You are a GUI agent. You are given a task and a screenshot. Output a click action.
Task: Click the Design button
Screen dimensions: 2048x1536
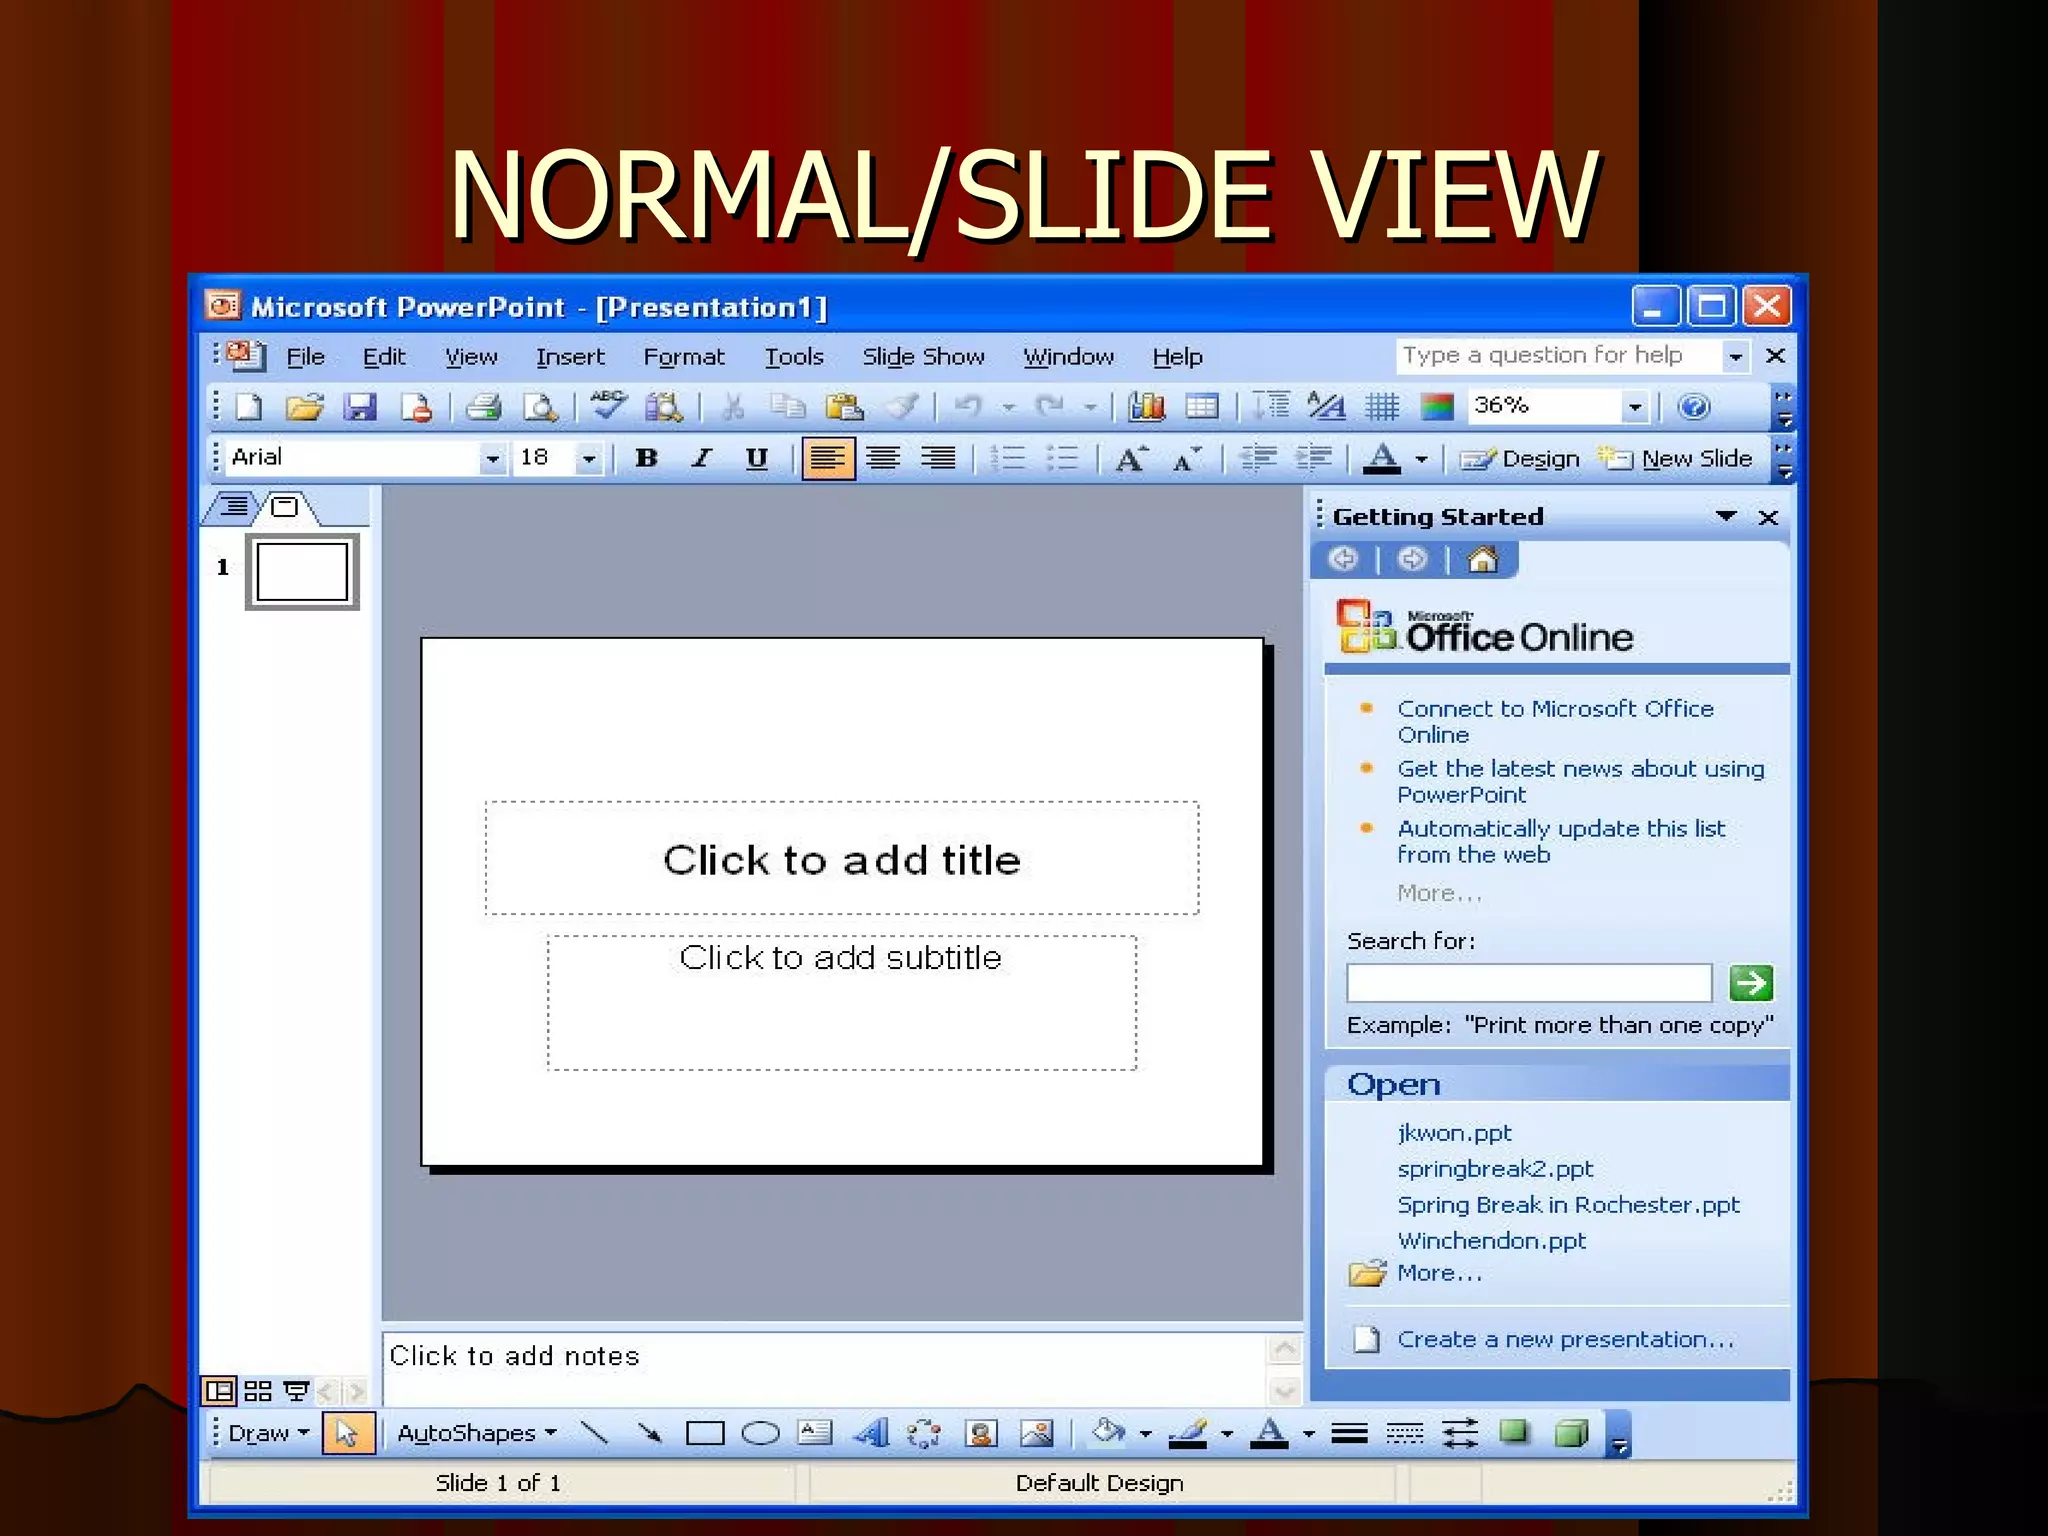click(x=1519, y=458)
